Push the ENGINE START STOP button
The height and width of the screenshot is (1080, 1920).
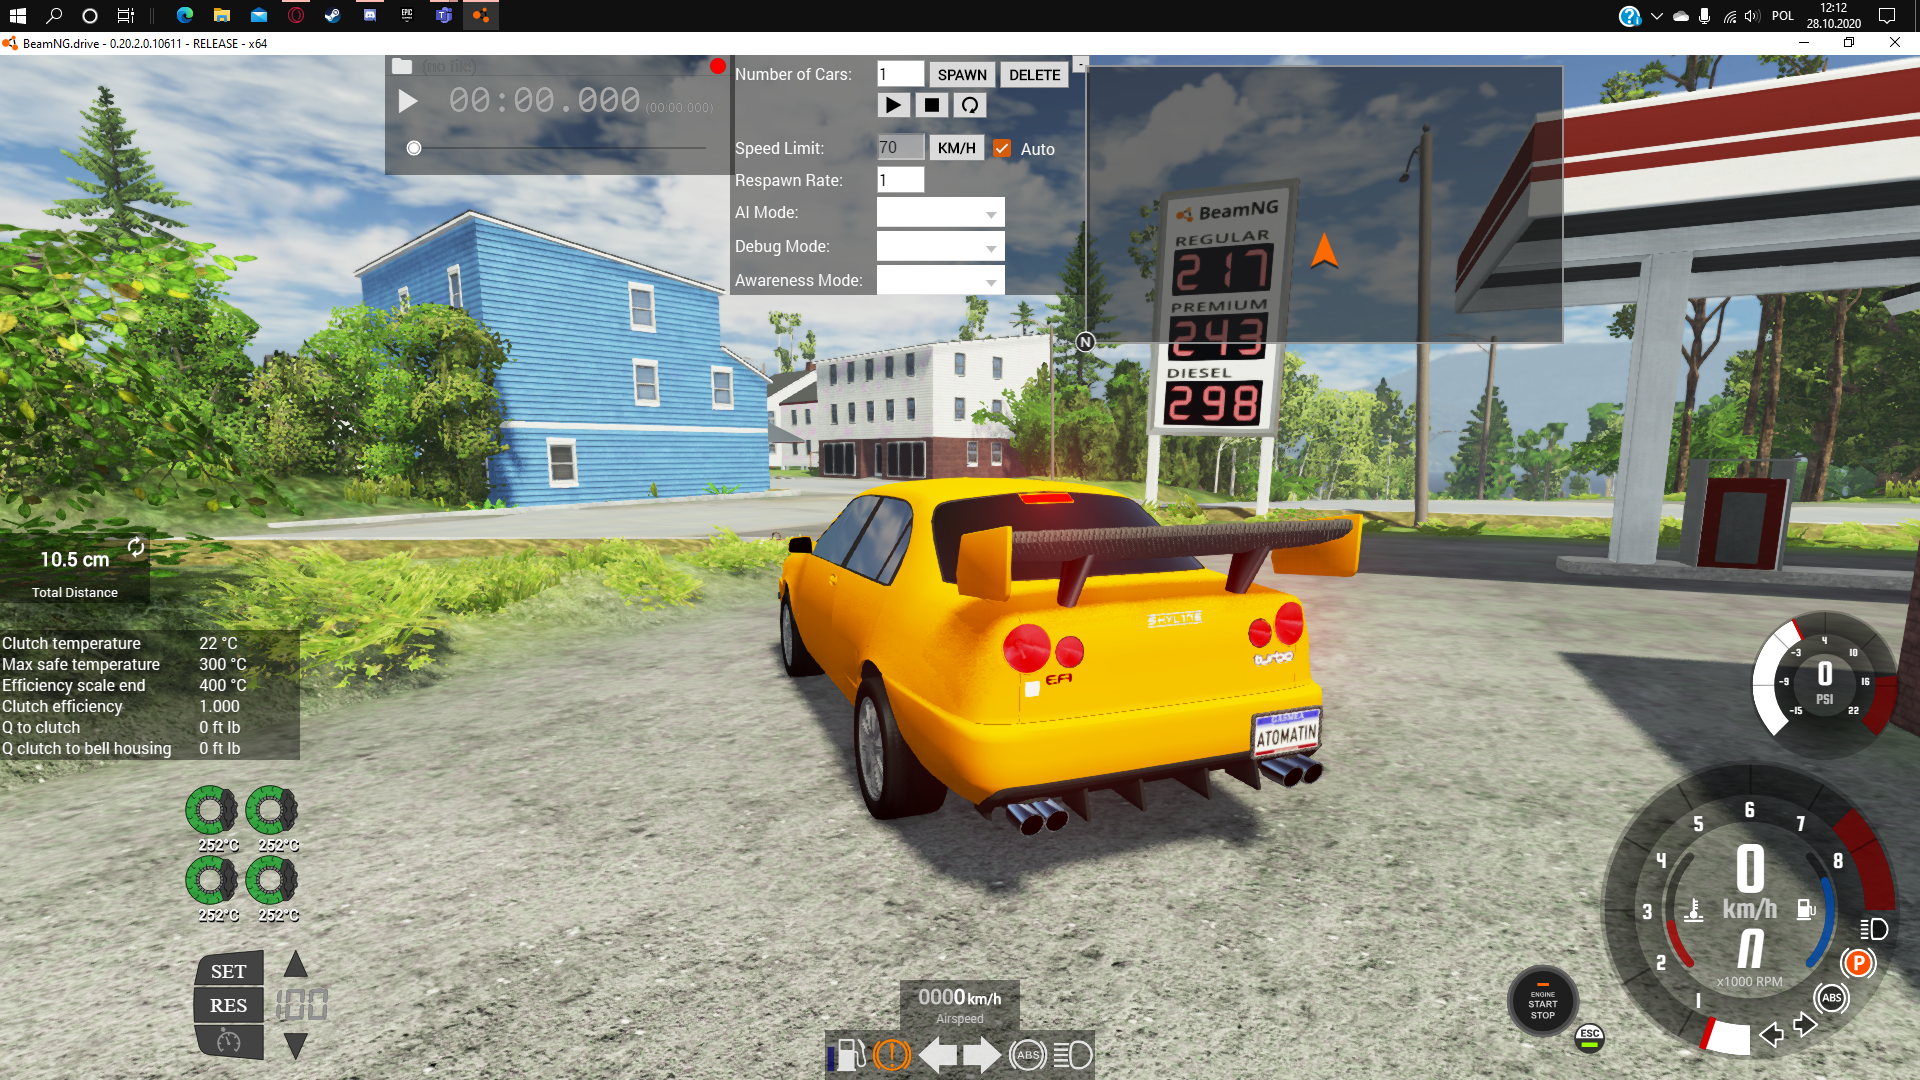coord(1543,1002)
